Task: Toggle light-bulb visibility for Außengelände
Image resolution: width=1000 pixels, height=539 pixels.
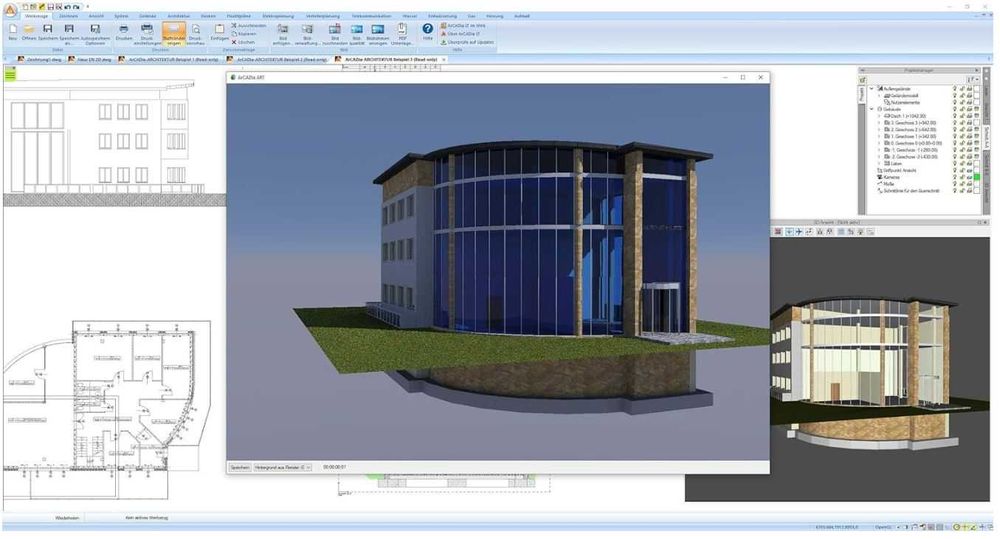Action: pyautogui.click(x=955, y=89)
